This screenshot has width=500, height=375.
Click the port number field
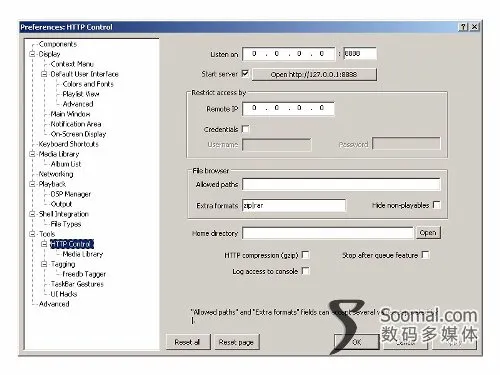360,54
